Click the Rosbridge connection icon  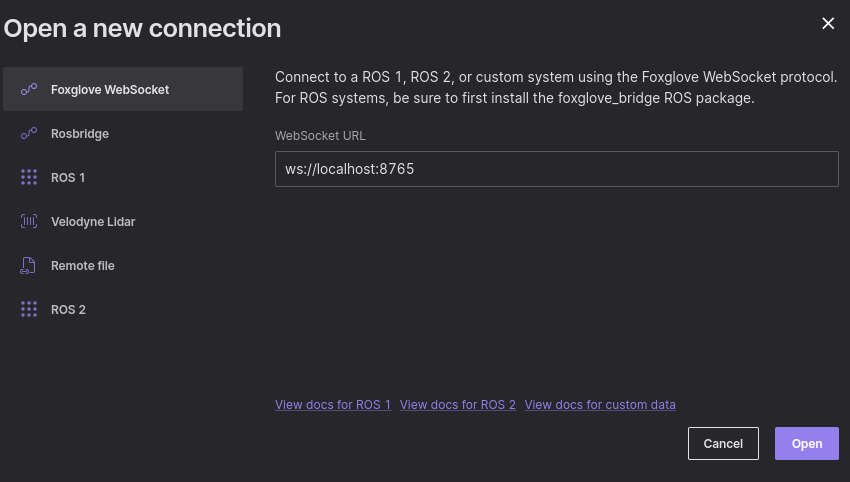click(29, 133)
